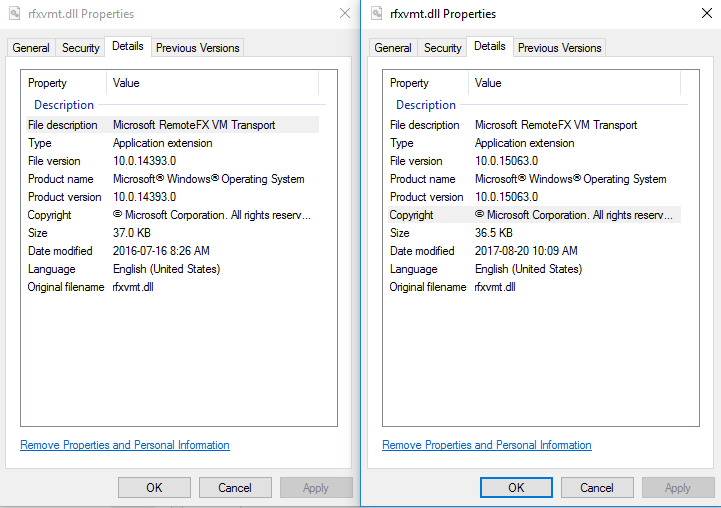Select date 2017-08-20 10:09 AM
Viewport: 721px width, 508px height.
(526, 251)
